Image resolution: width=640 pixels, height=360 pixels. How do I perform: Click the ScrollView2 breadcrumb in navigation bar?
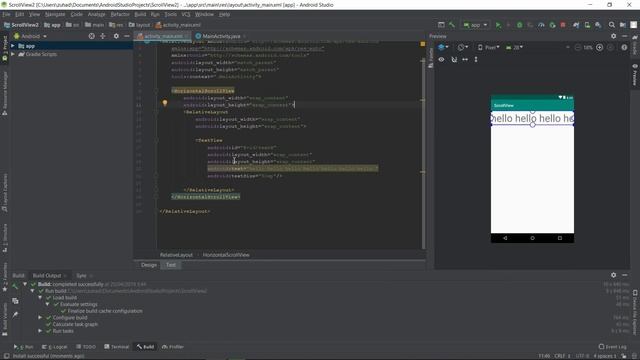click(22, 25)
